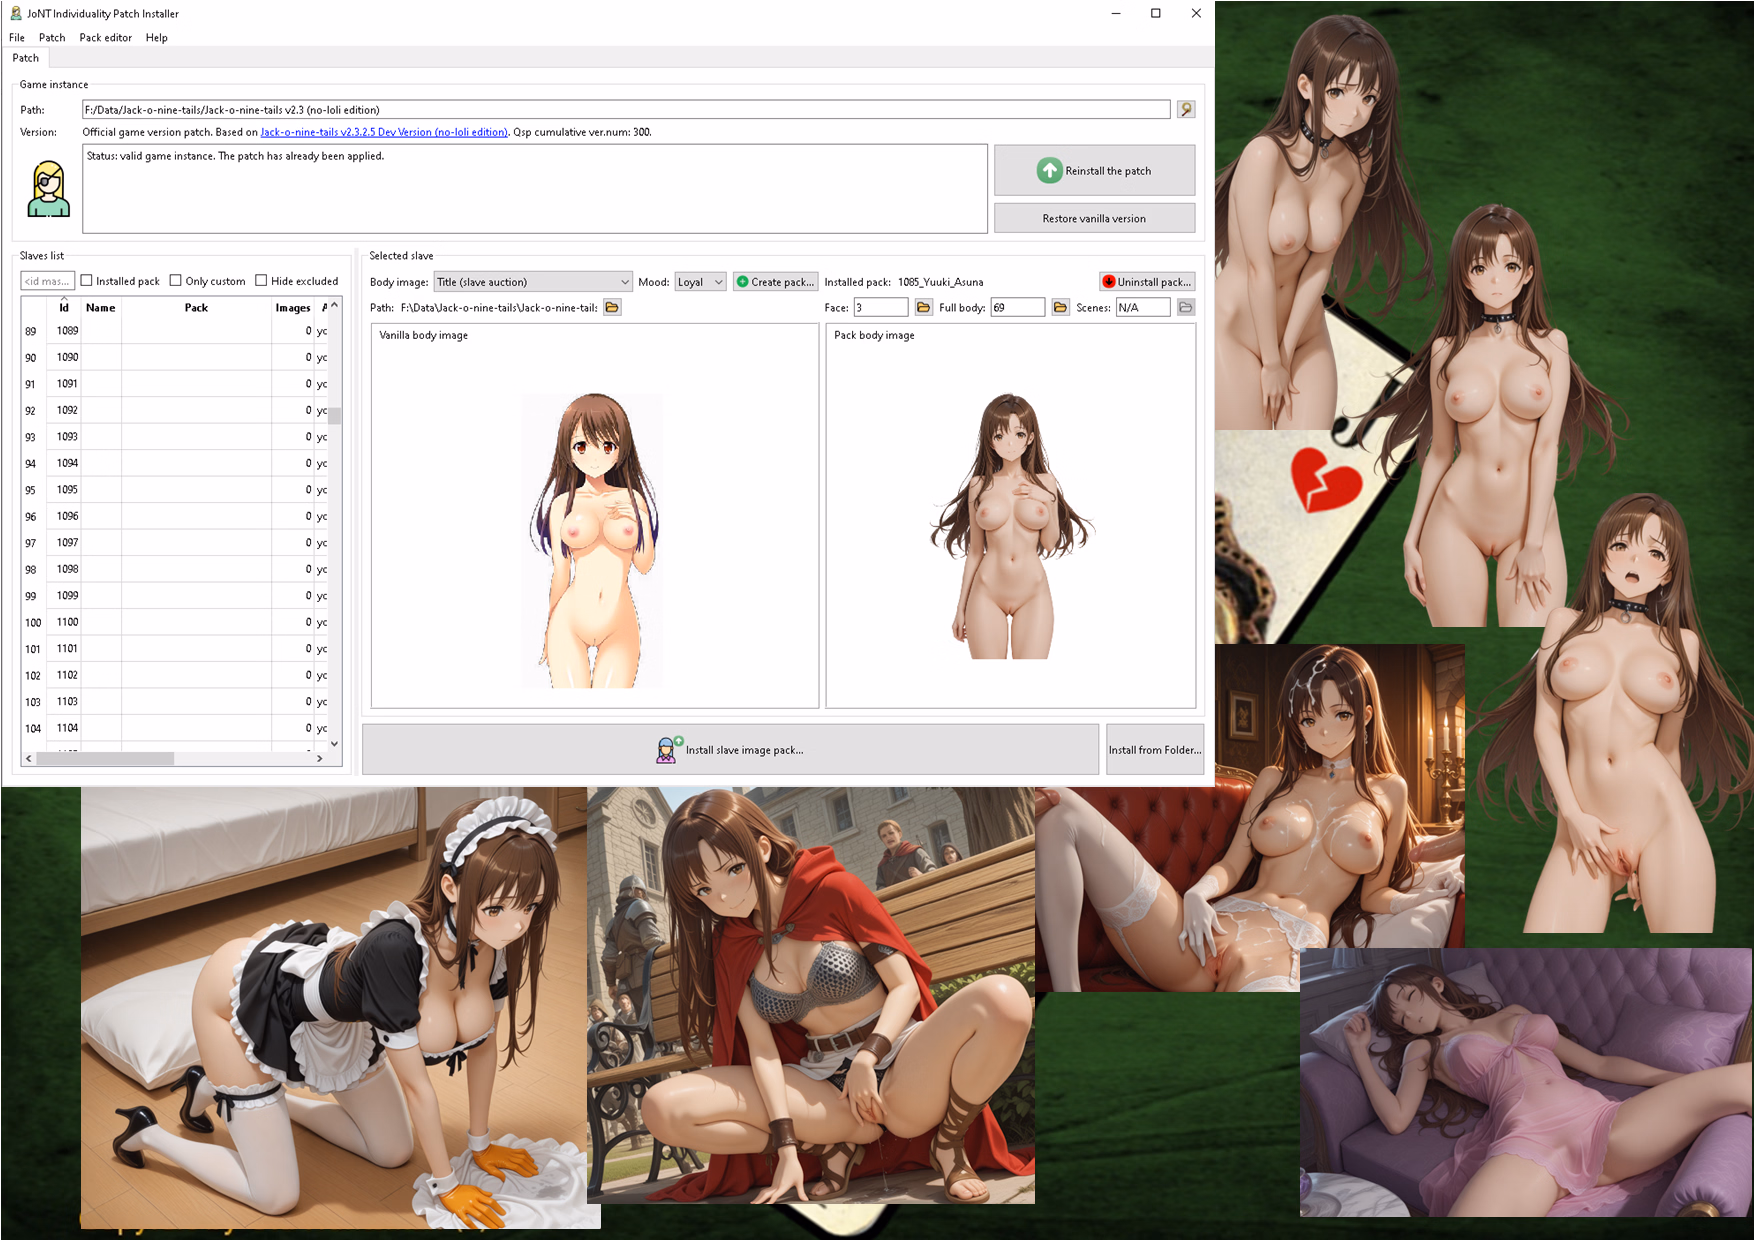Click the id mask filter input field
This screenshot has width=1754, height=1240.
point(47,281)
